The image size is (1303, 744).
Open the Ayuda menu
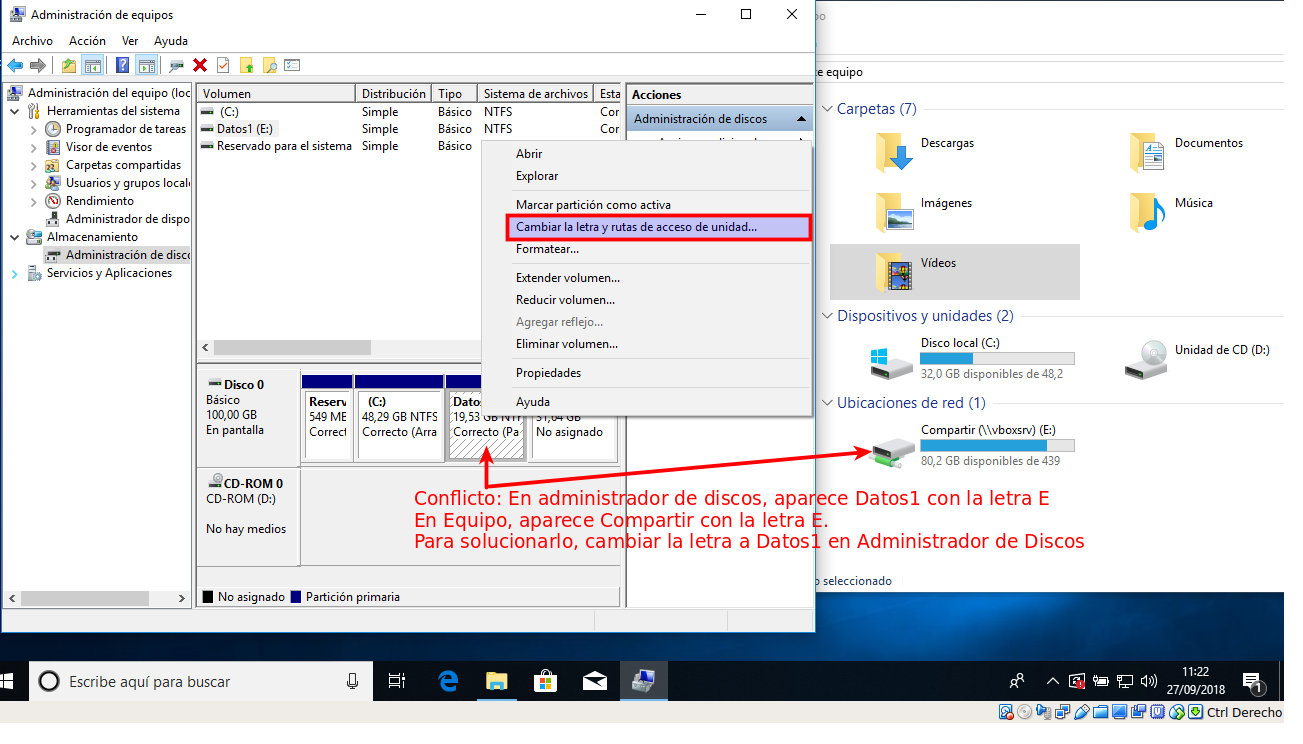point(171,41)
